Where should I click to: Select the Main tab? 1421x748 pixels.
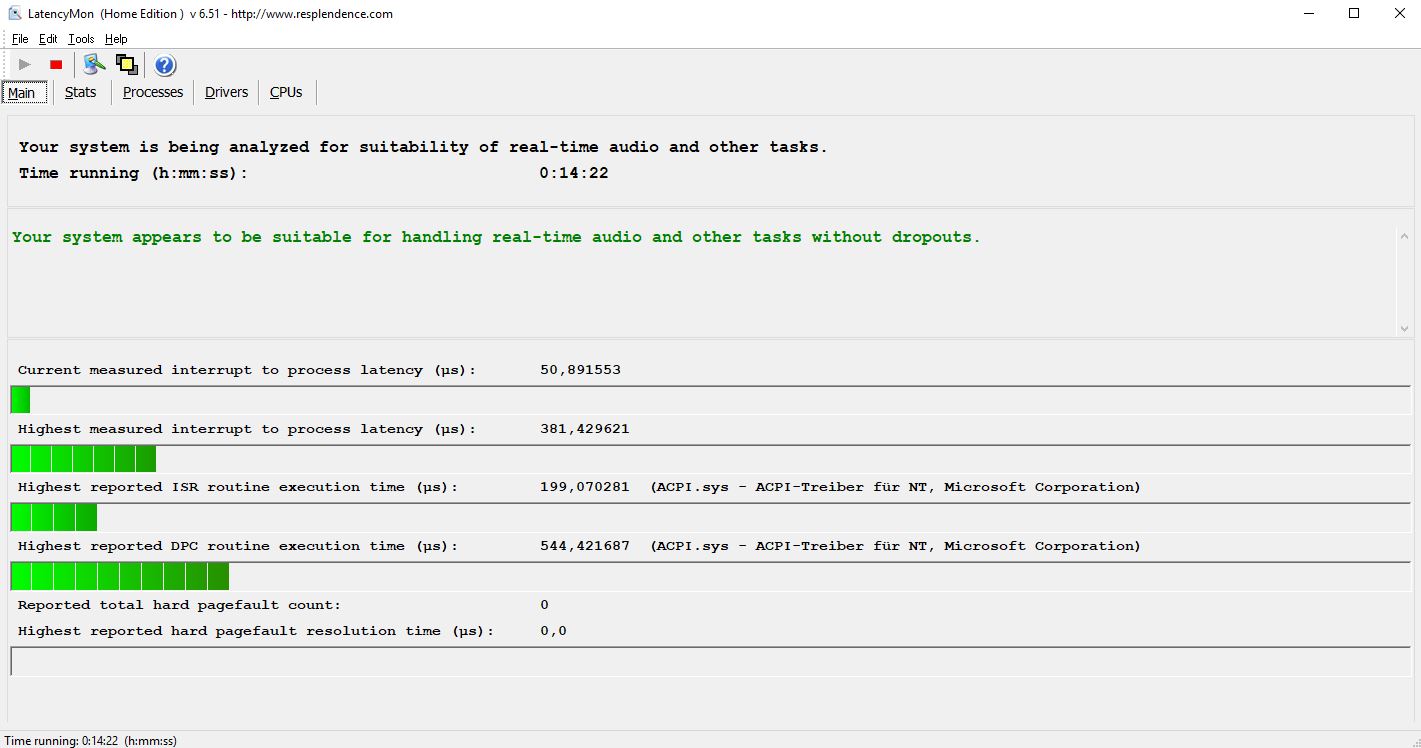[22, 93]
